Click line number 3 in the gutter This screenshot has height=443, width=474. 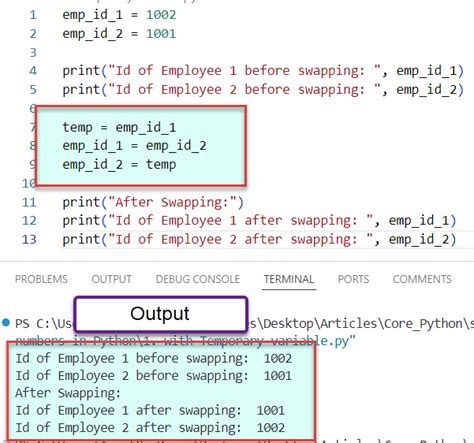click(33, 52)
